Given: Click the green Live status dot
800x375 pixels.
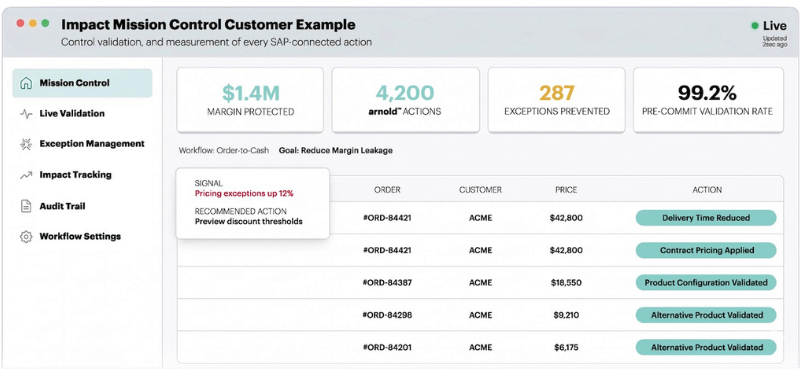Looking at the screenshot, I should pos(755,26).
